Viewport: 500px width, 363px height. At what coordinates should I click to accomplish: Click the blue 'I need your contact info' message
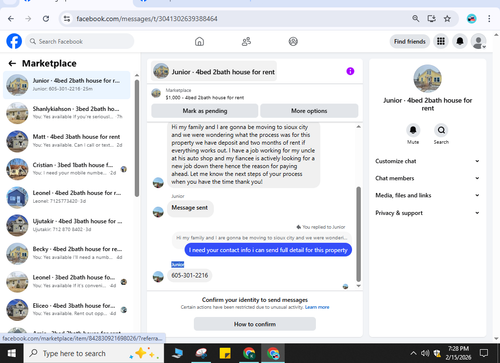point(268,250)
